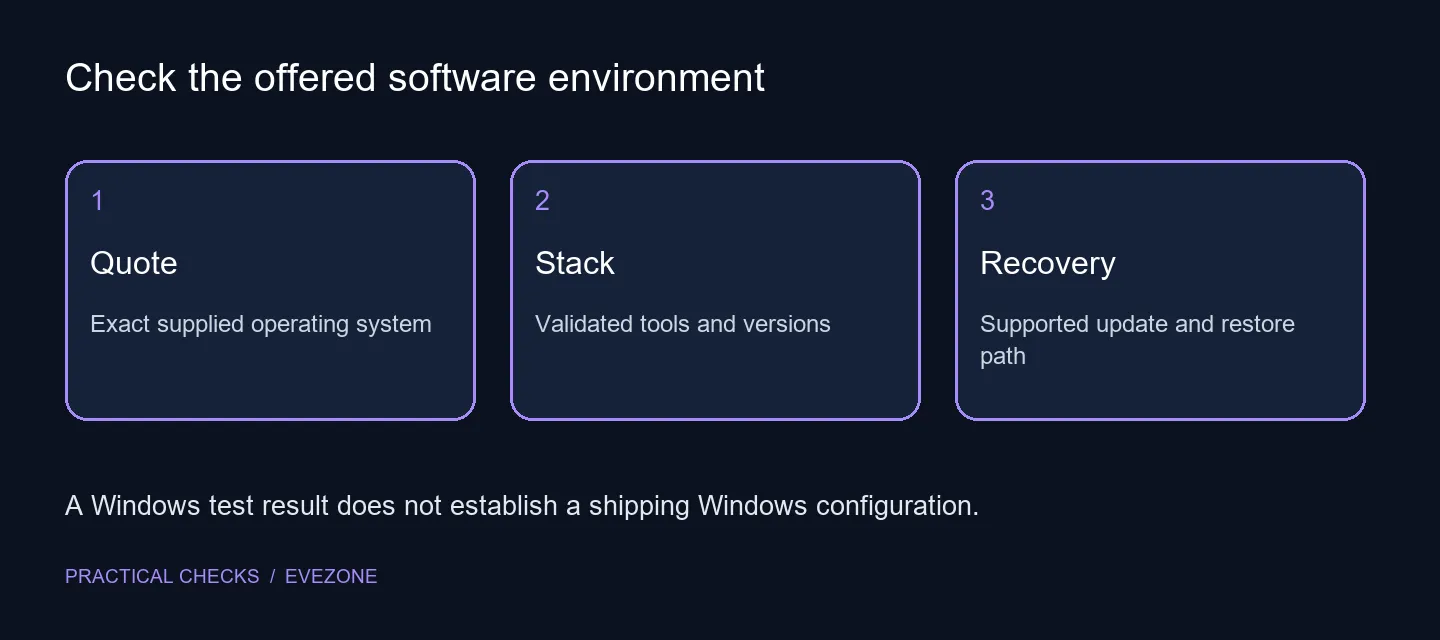This screenshot has height=640, width=1440.
Task: Click the heading "Check the offered software environment"
Action: pos(415,78)
